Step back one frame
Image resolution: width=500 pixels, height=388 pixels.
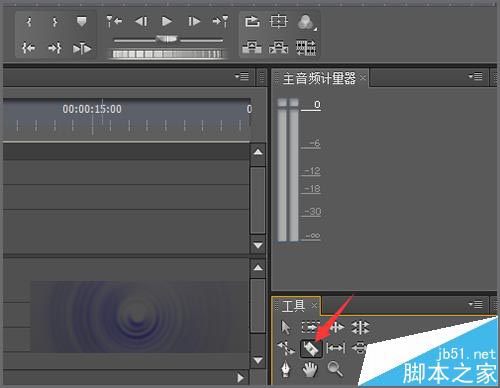[x=141, y=22]
